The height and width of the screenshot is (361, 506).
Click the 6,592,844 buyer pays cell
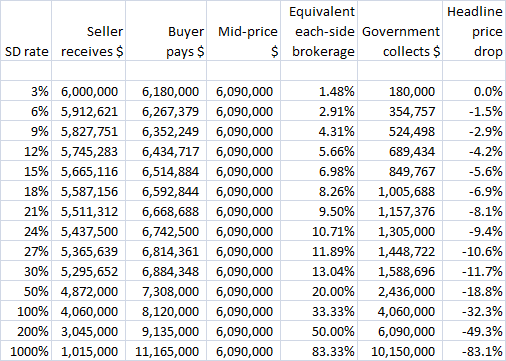tap(166, 191)
